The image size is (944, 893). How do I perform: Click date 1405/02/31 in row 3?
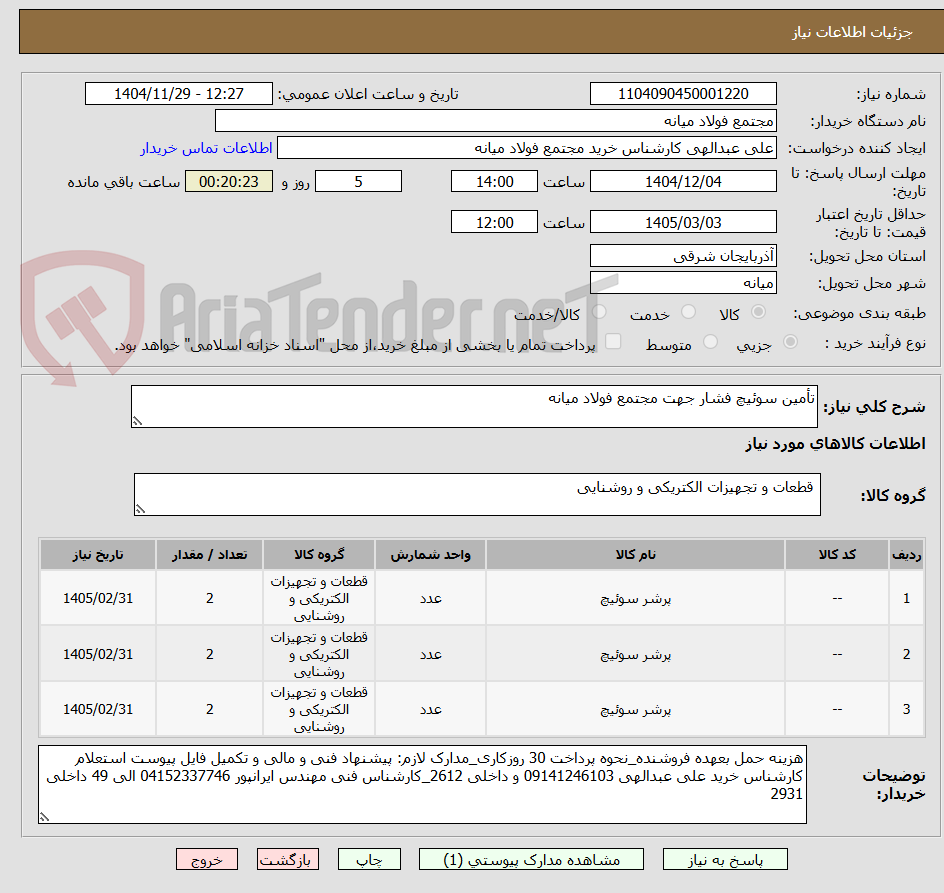point(98,709)
